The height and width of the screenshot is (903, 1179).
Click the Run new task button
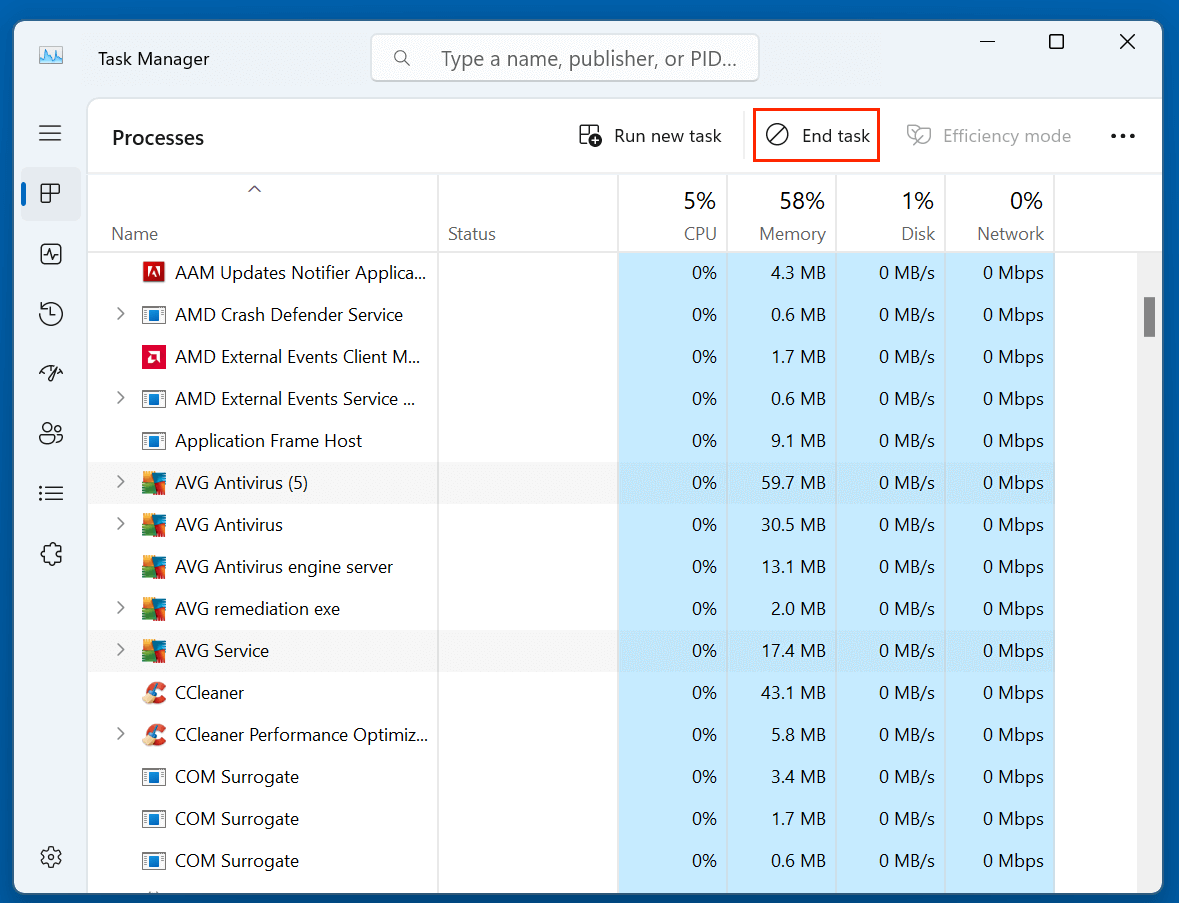pyautogui.click(x=650, y=136)
